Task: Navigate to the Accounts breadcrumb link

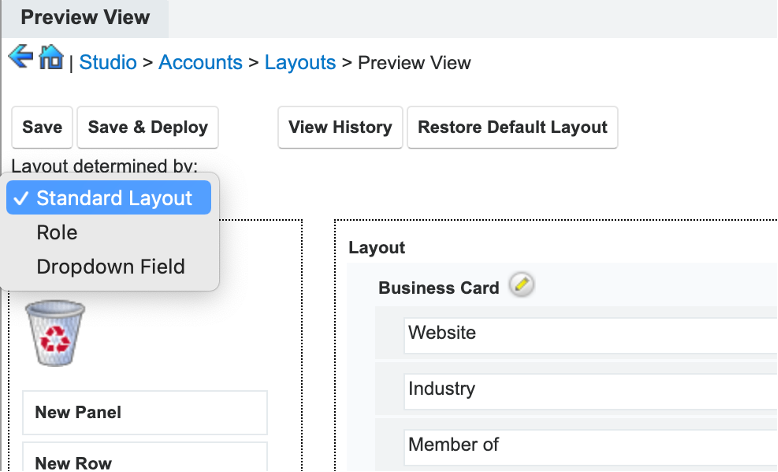Action: [x=200, y=62]
